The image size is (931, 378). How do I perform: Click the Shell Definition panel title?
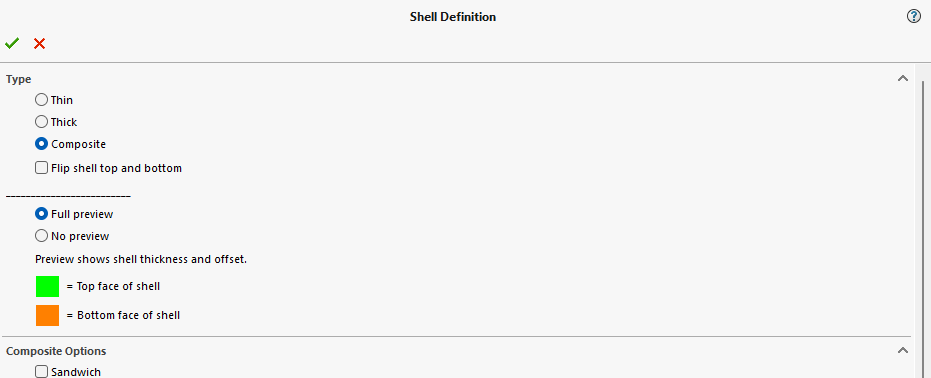452,17
